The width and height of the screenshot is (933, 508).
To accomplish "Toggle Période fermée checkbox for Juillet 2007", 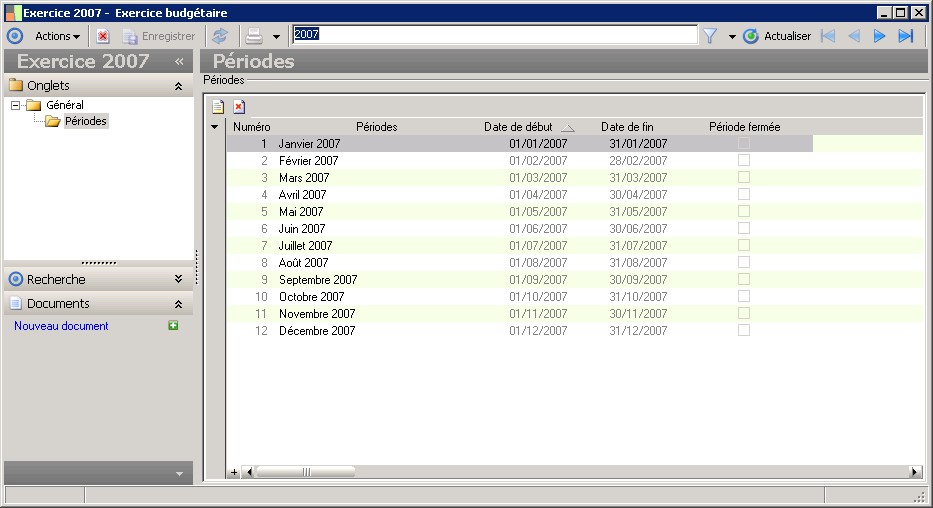I will [744, 245].
